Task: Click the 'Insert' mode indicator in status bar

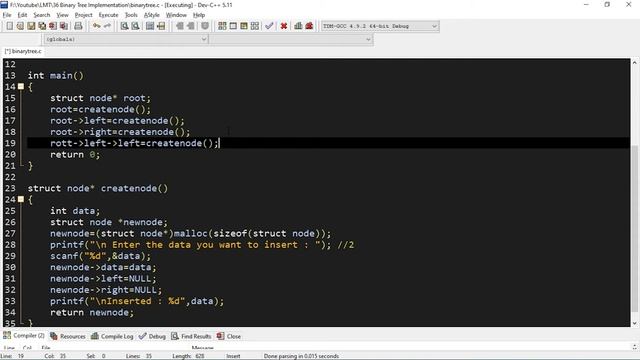Action: (233, 356)
